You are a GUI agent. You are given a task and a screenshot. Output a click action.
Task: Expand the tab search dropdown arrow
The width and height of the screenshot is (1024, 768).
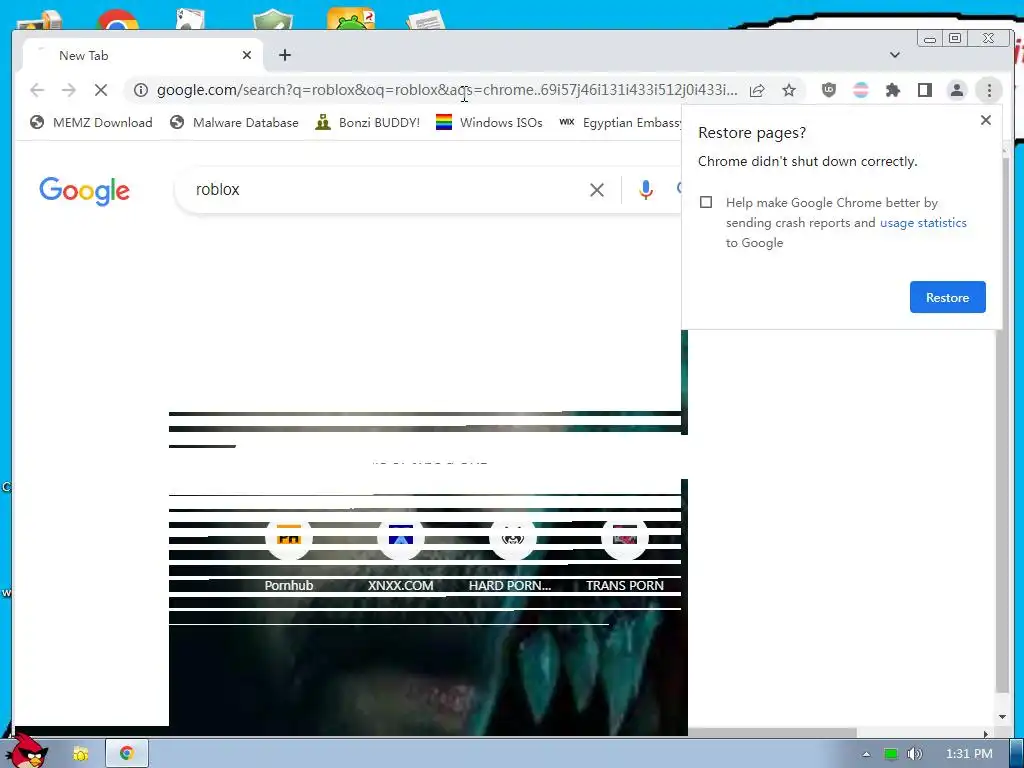(x=895, y=55)
